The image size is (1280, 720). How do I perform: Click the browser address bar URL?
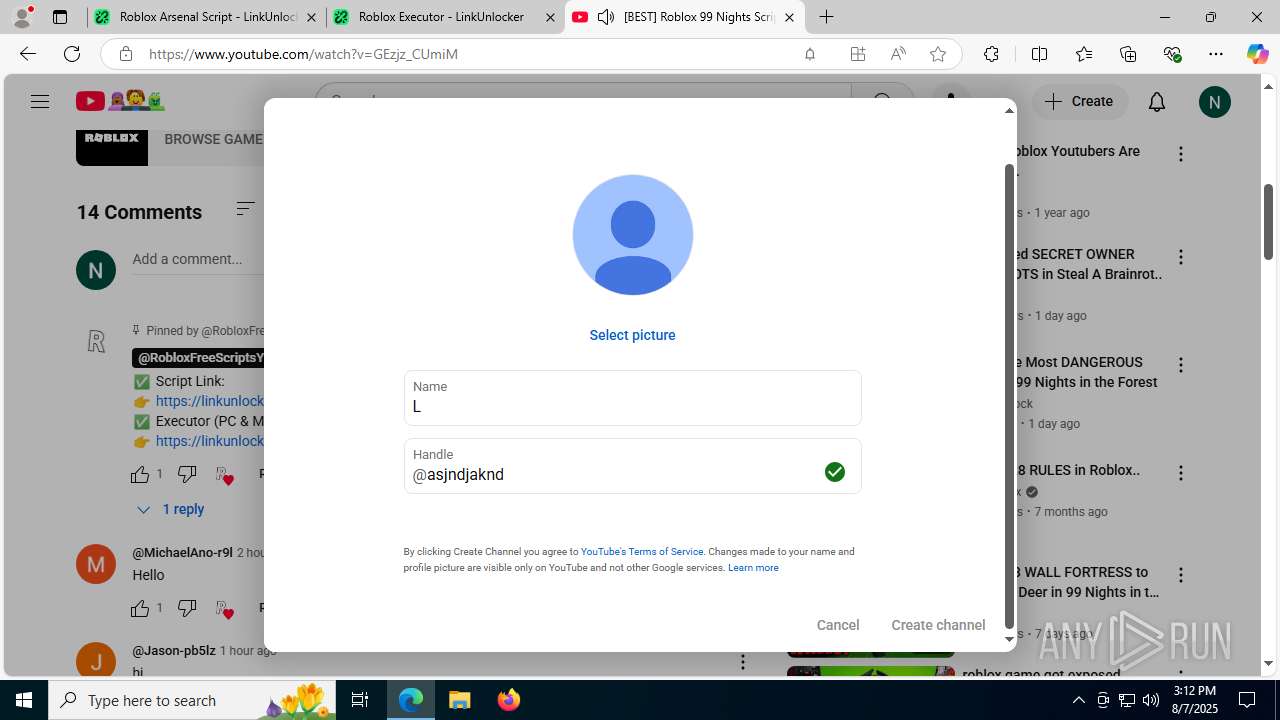[303, 54]
